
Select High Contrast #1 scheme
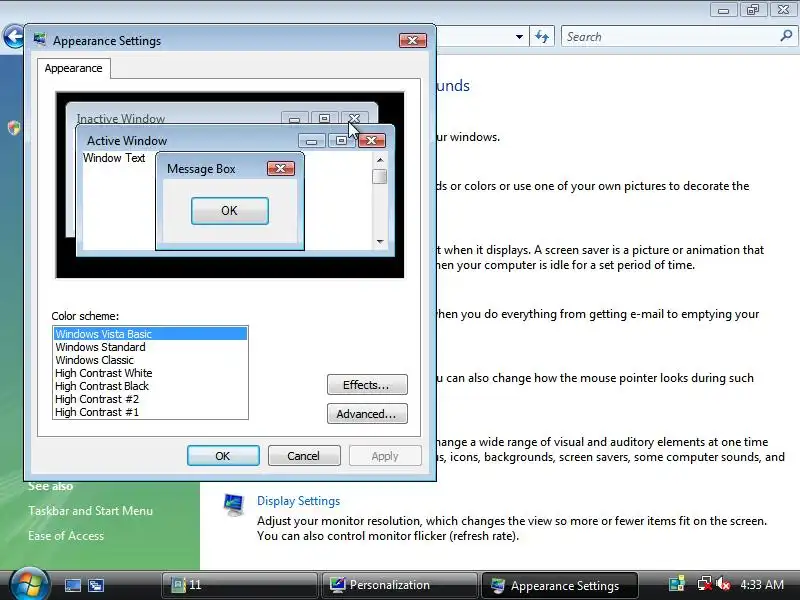point(151,412)
